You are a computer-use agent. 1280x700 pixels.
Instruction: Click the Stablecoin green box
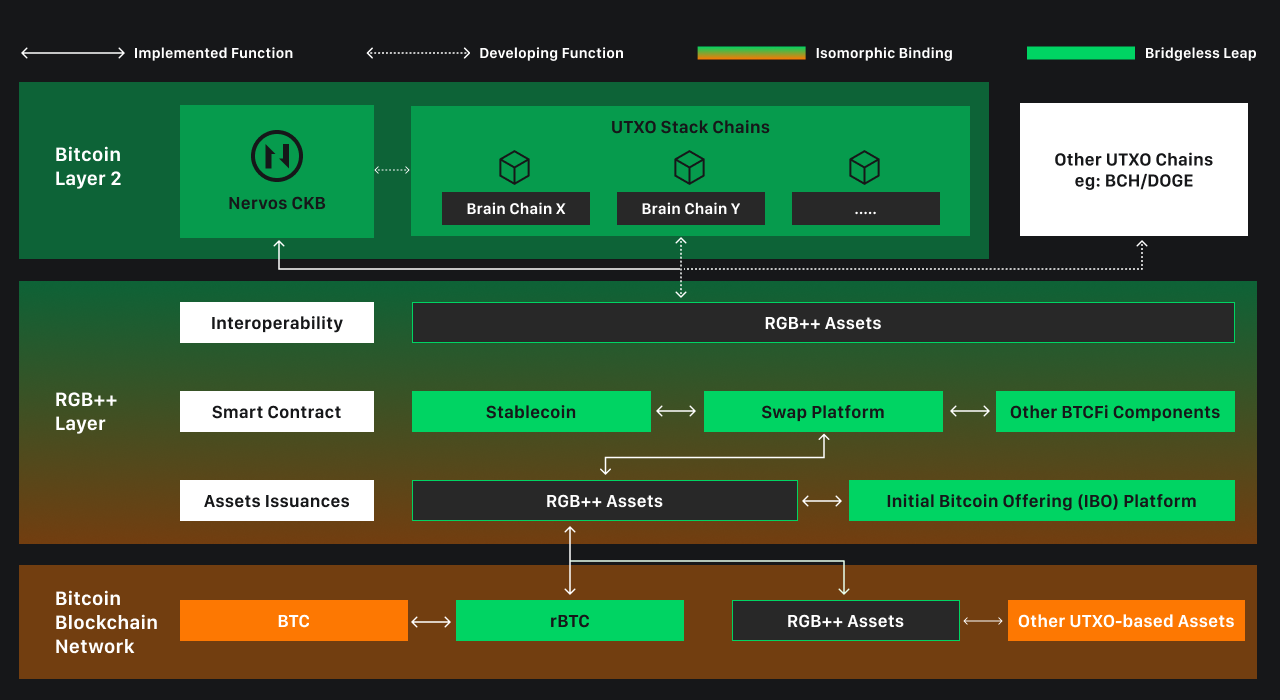coord(531,412)
